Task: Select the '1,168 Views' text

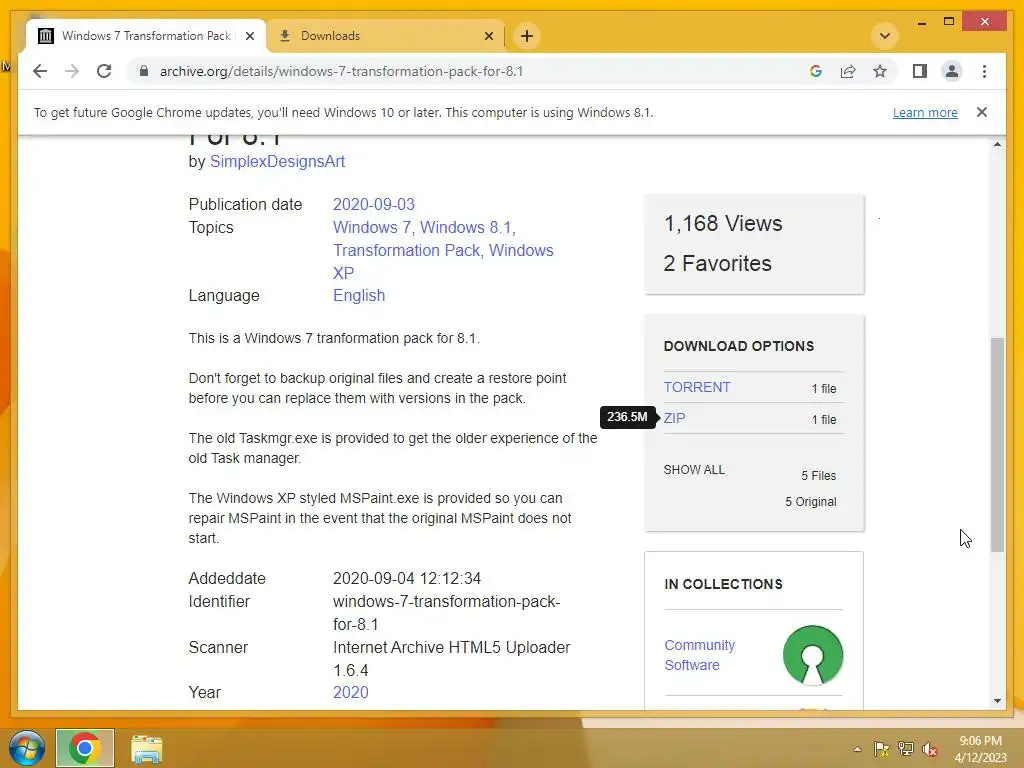Action: 723,223
